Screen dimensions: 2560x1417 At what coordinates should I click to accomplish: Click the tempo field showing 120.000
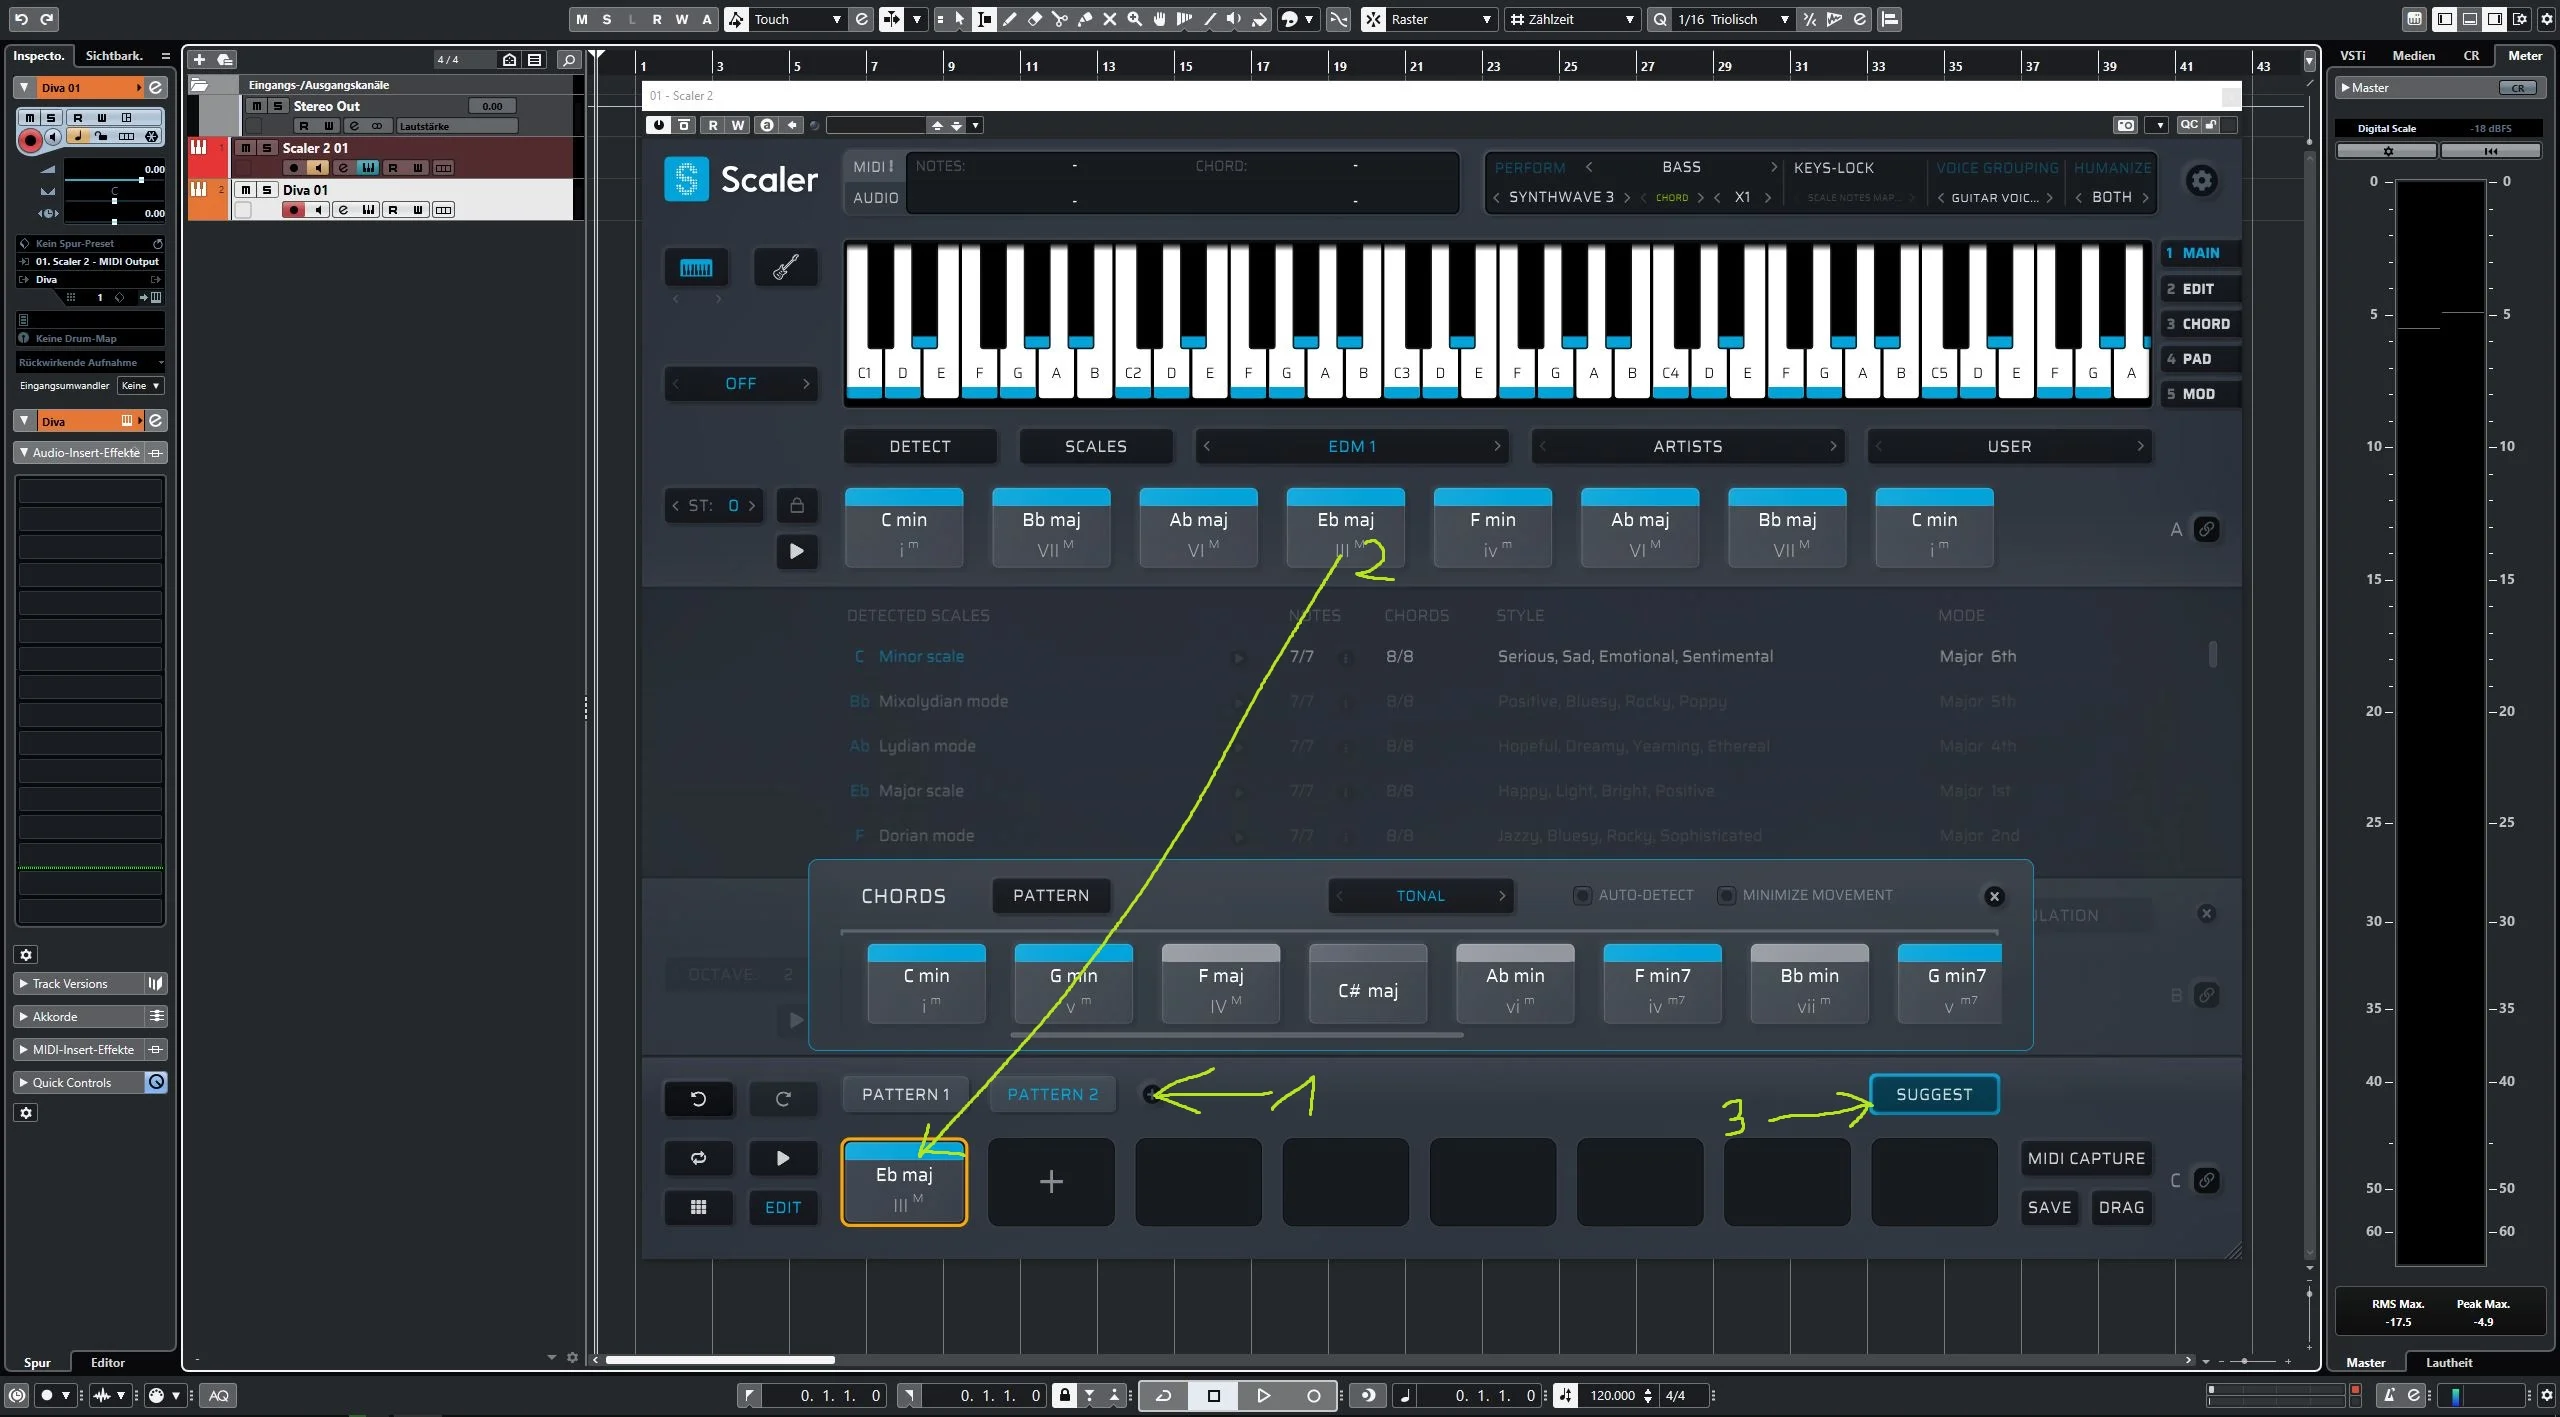click(x=1612, y=1395)
